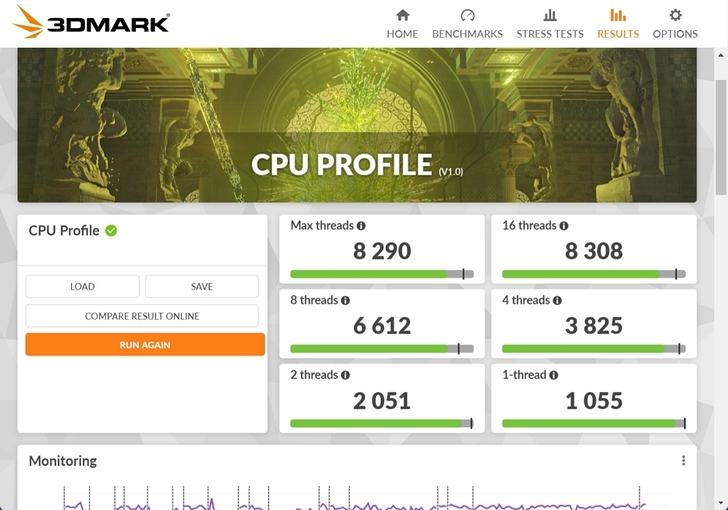Viewport: 728px width, 510px height.
Task: Click 8 threads info icon
Action: tap(345, 301)
